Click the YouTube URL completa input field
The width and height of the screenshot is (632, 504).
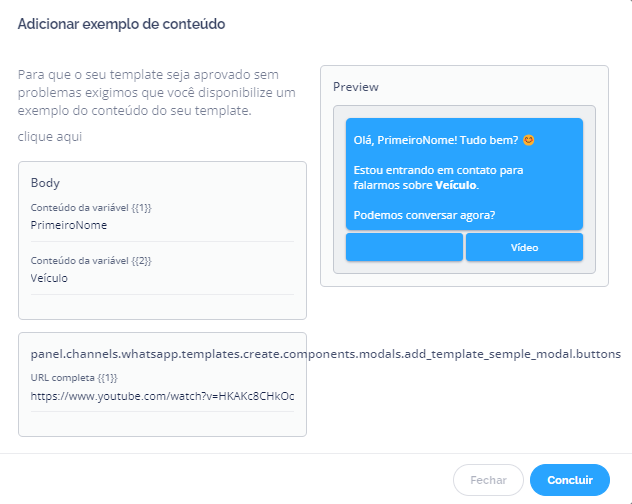click(161, 396)
